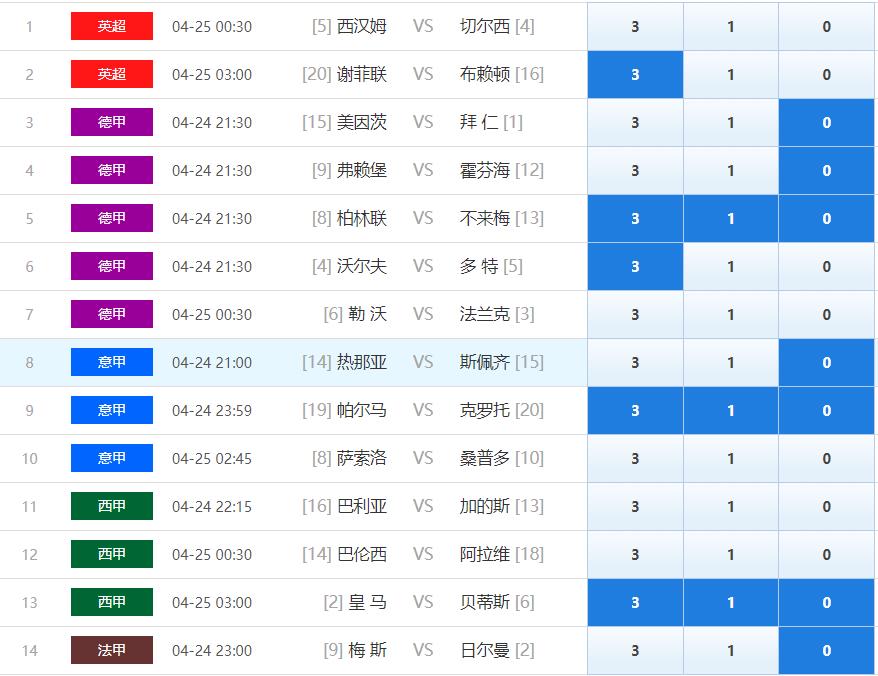Select option 3 for 梅斯 vs 日尔曼
Viewport: 878px width, 676px height.
click(x=635, y=650)
